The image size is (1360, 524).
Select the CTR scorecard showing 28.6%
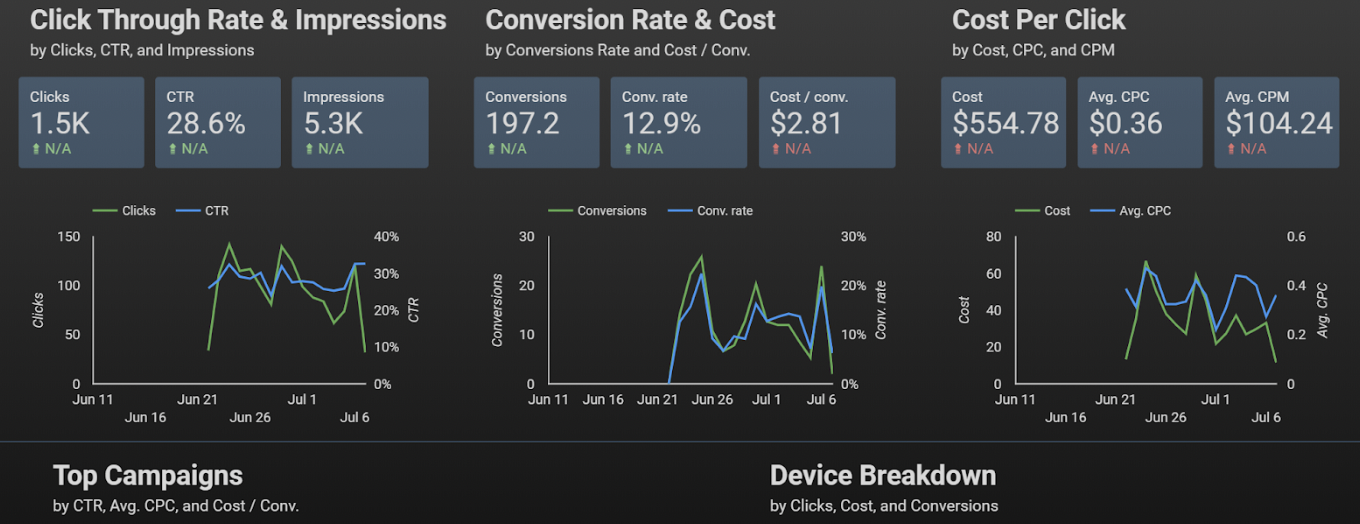pyautogui.click(x=218, y=122)
